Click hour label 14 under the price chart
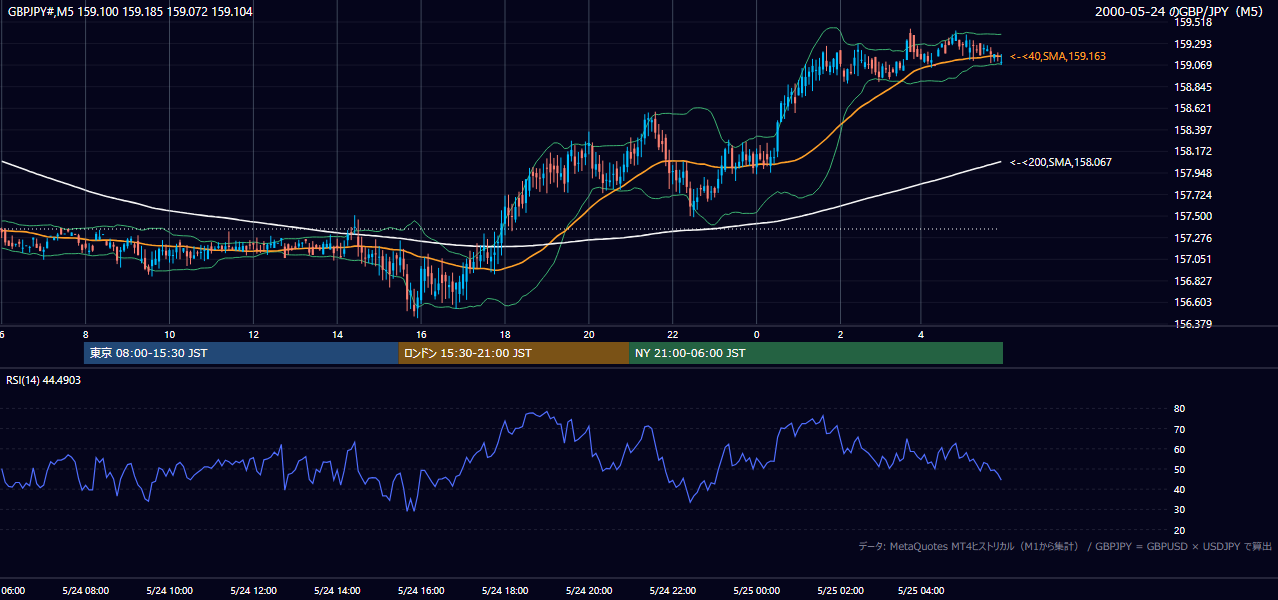 pos(338,335)
